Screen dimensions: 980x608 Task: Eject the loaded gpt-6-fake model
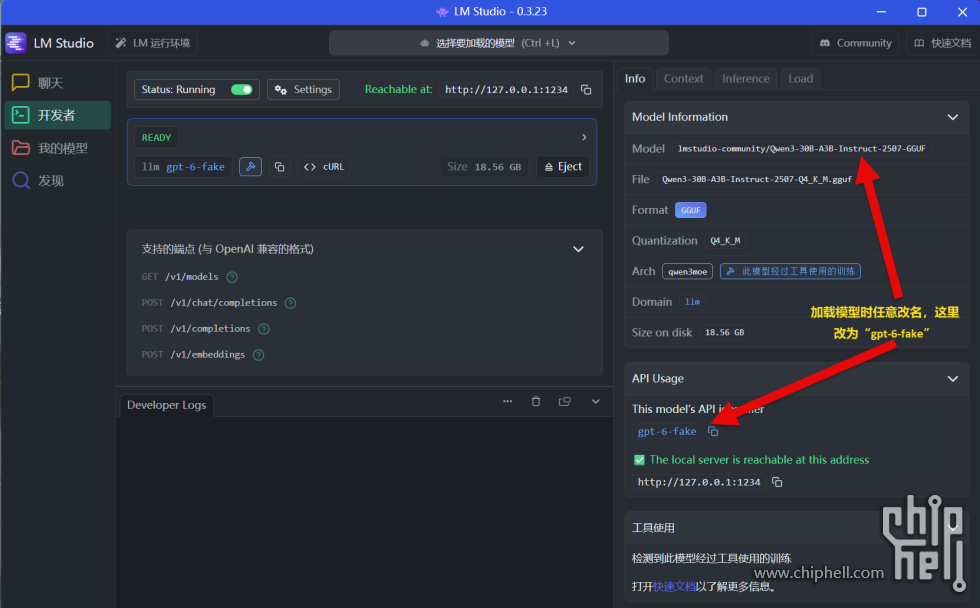tap(563, 167)
